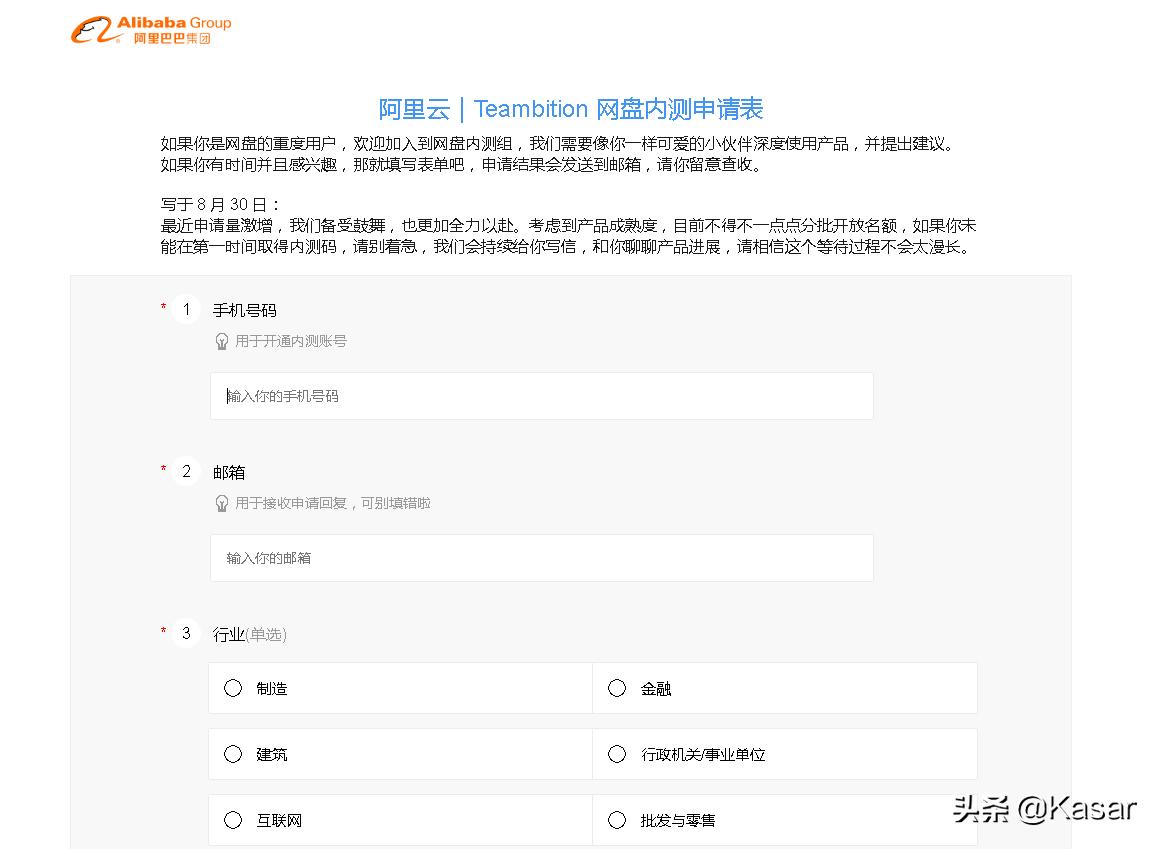The width and height of the screenshot is (1161, 849).
Task: Click the 行业(单选) question label
Action: tap(250, 633)
